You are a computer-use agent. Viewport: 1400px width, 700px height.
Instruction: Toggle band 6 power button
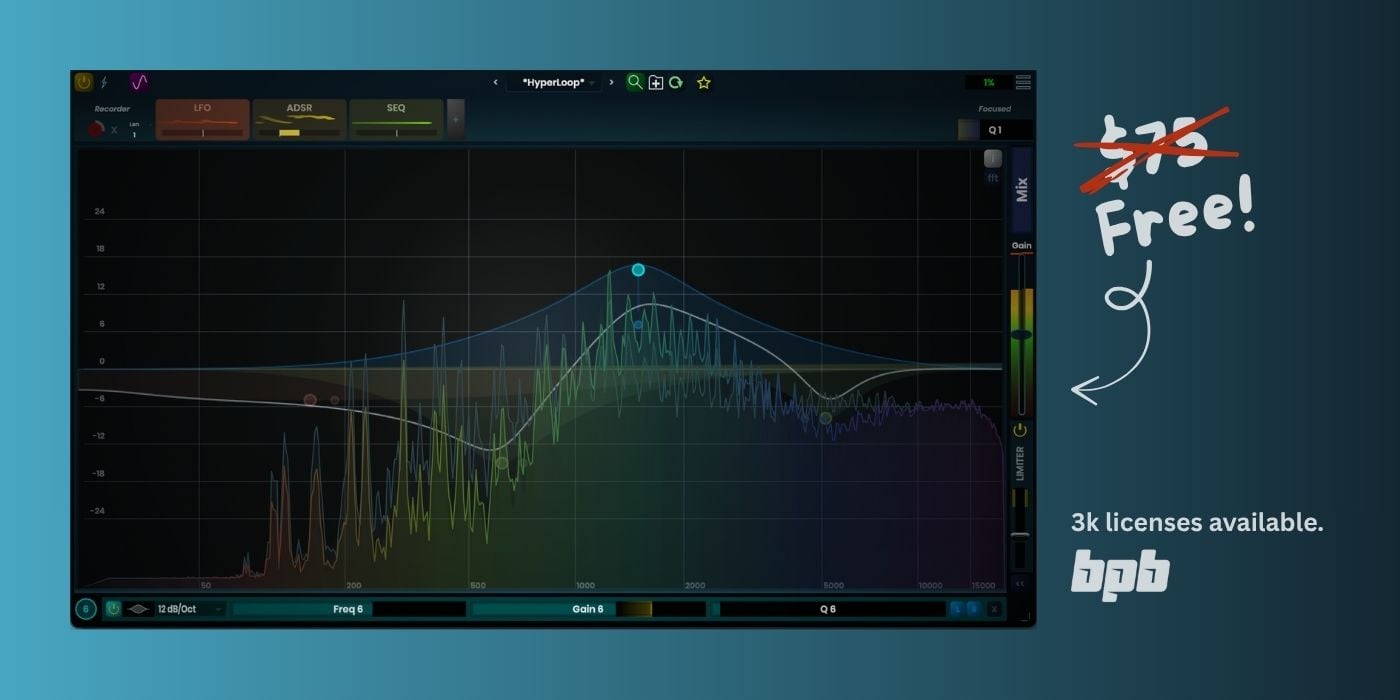113,609
